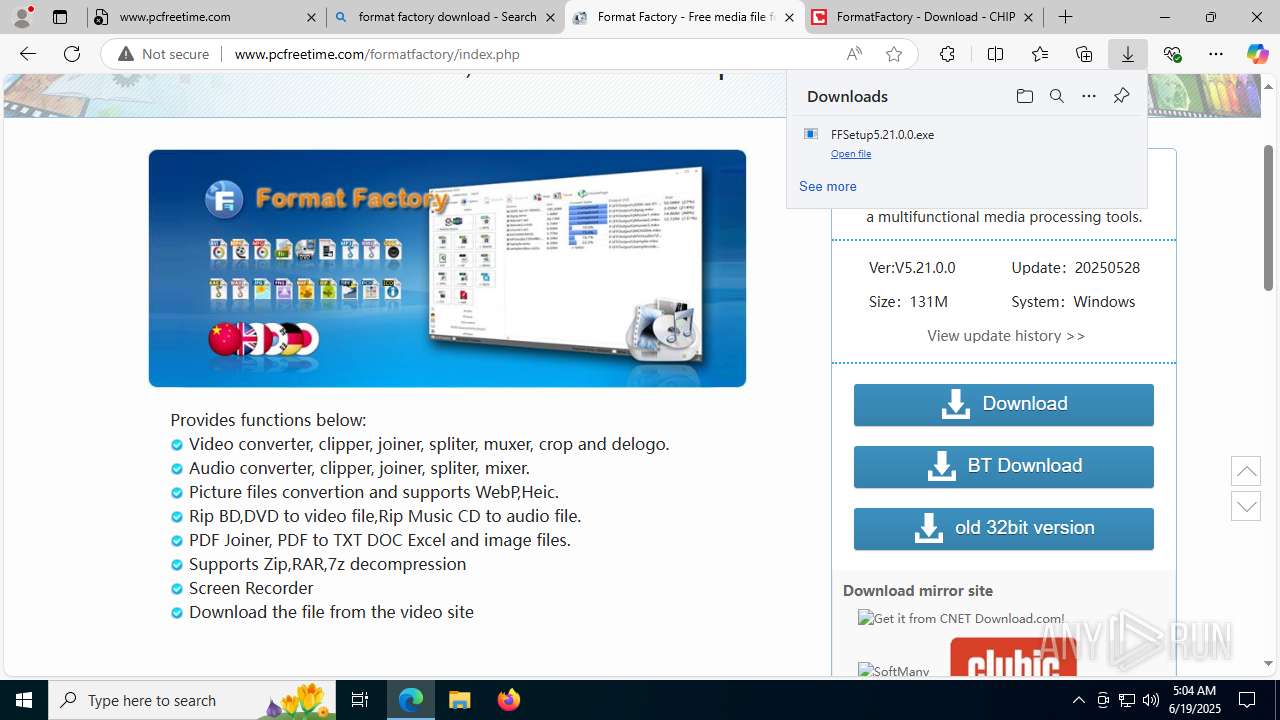The width and height of the screenshot is (1280, 720).
Task: Open the taskbar clock showing 5:04 AM
Action: 1194,700
